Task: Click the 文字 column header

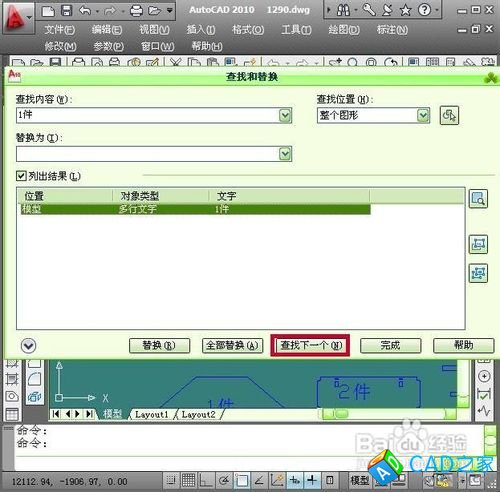Action: [x=289, y=196]
